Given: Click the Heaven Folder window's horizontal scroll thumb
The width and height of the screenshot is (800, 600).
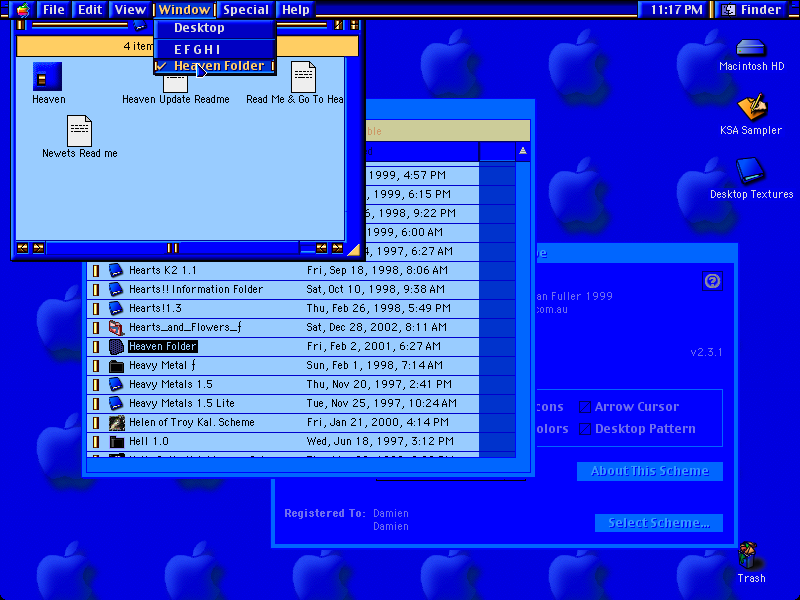Looking at the screenshot, I should coord(172,248).
